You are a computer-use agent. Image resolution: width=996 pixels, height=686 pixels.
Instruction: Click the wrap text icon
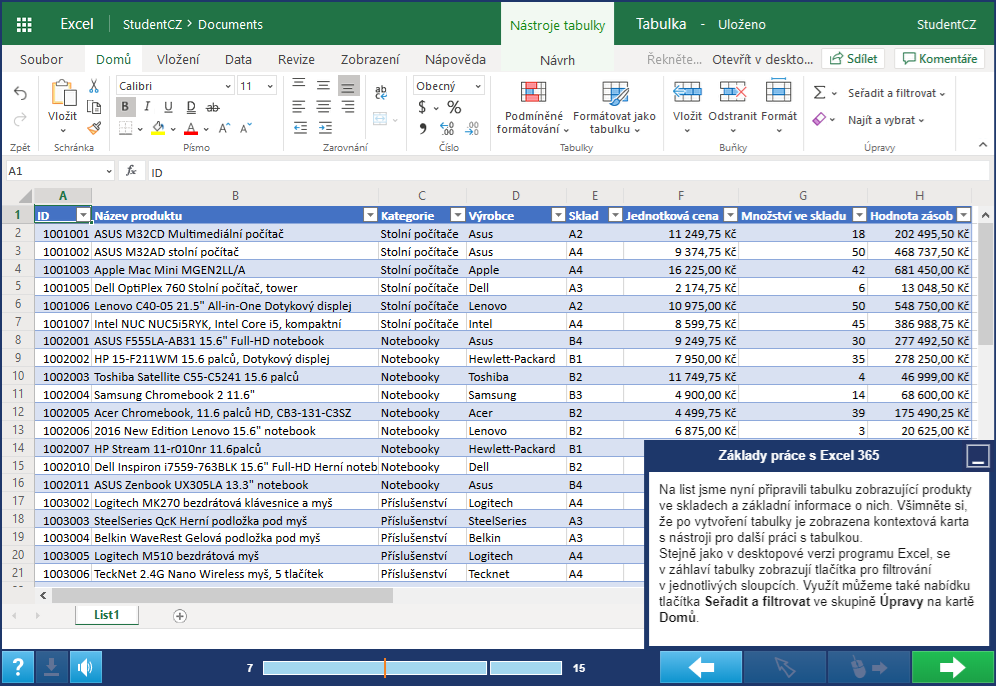click(x=381, y=93)
